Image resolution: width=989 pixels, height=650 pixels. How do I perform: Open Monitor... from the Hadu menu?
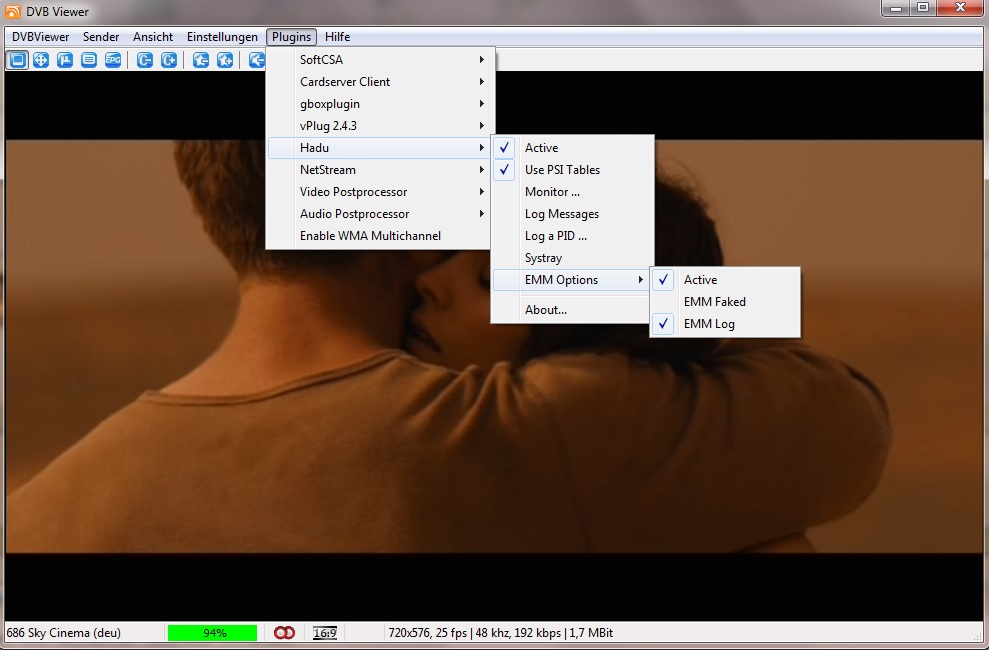pyautogui.click(x=552, y=192)
